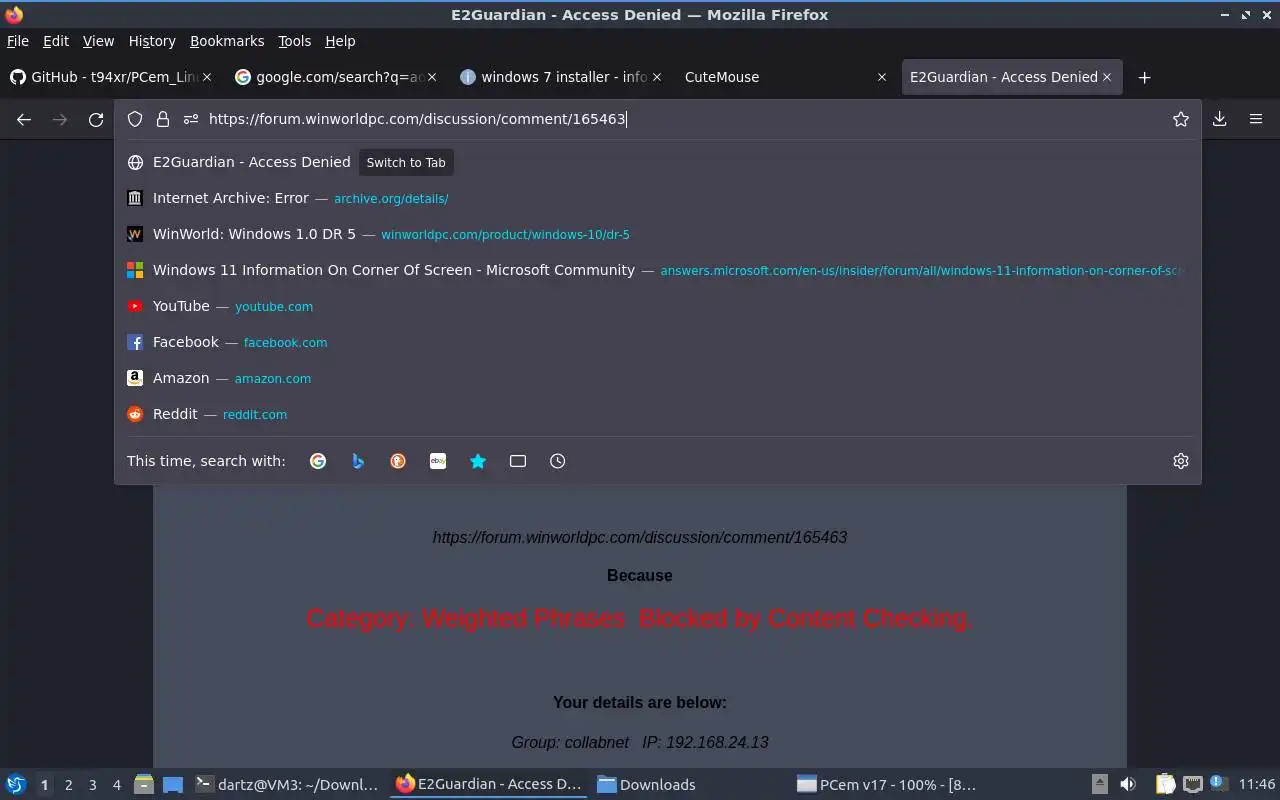
Task: Open the File menu
Action: tap(18, 41)
